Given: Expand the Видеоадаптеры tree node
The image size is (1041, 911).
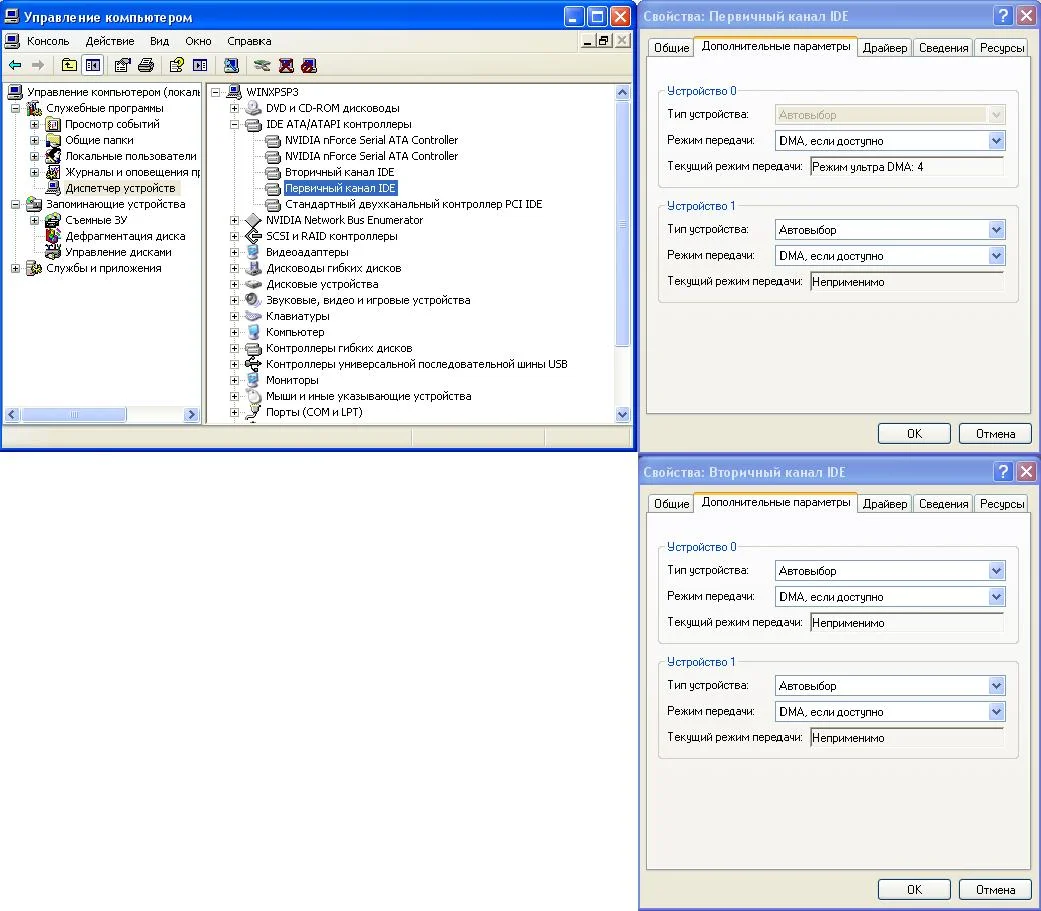Looking at the screenshot, I should pos(235,252).
